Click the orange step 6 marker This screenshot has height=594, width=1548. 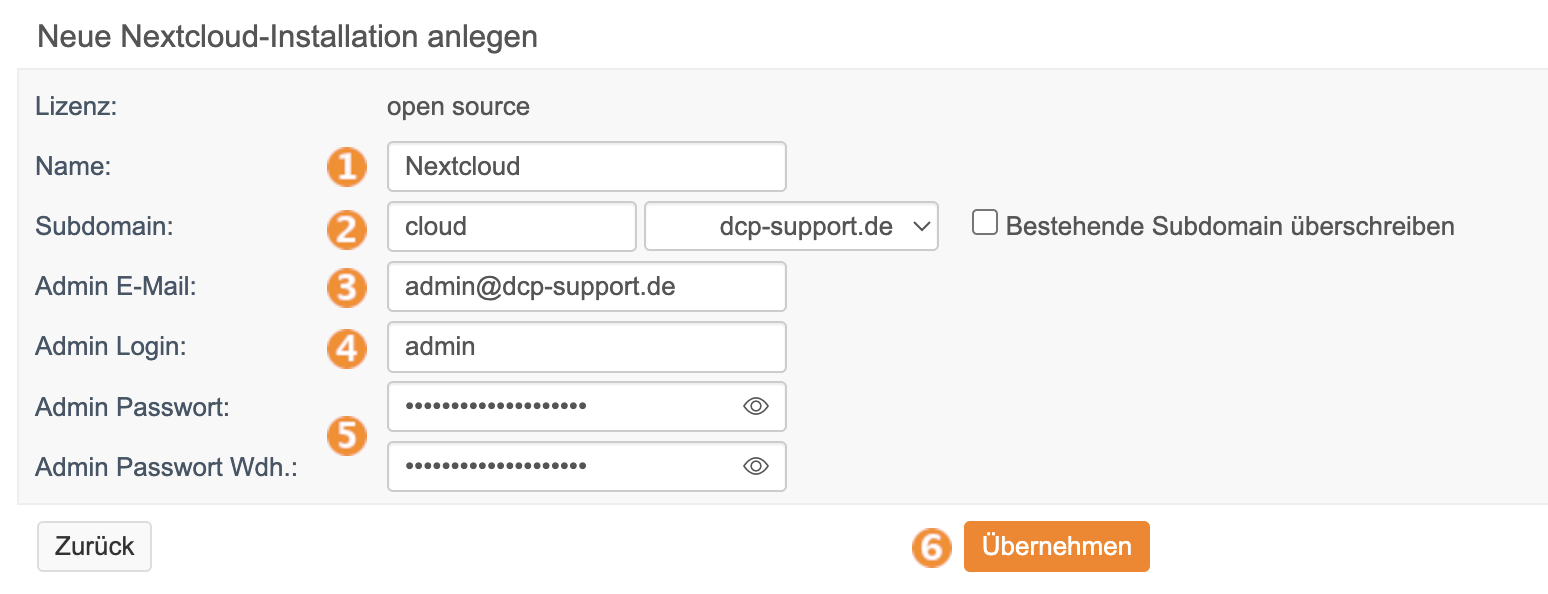tap(931, 547)
